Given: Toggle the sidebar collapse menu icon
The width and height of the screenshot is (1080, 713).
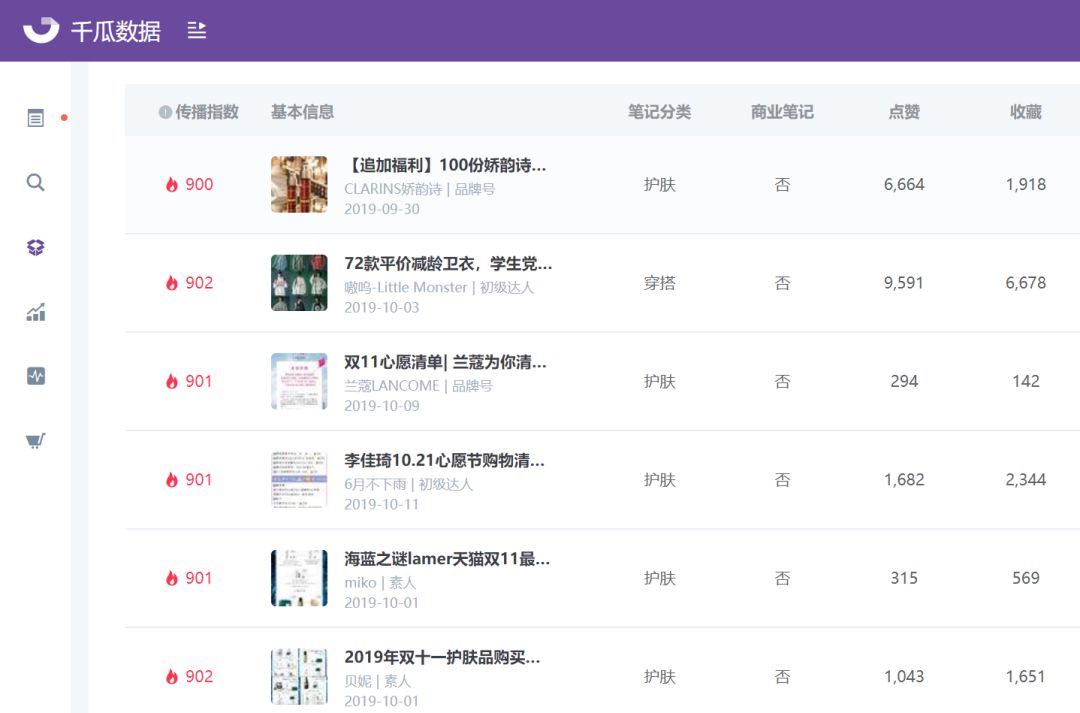Looking at the screenshot, I should pyautogui.click(x=197, y=30).
